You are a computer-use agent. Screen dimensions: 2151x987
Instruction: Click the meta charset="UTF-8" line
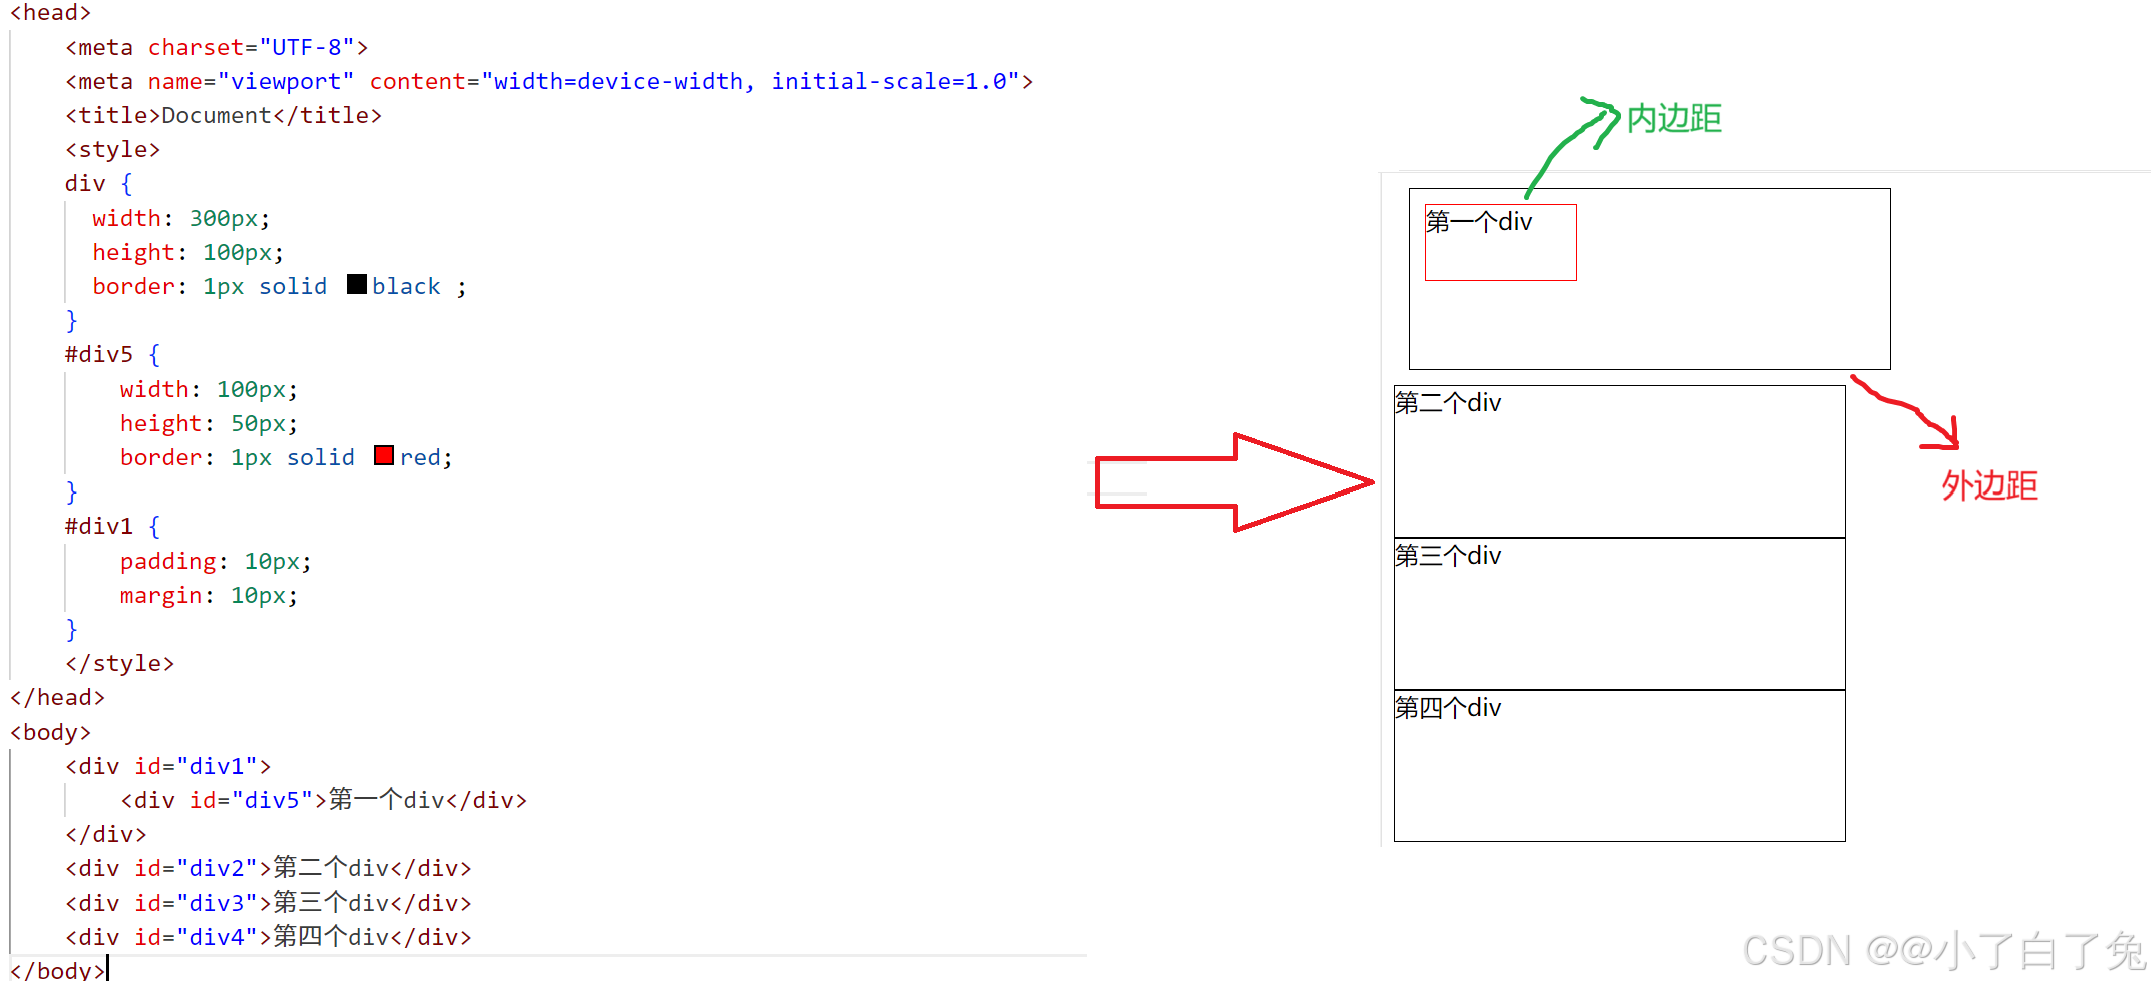point(217,47)
